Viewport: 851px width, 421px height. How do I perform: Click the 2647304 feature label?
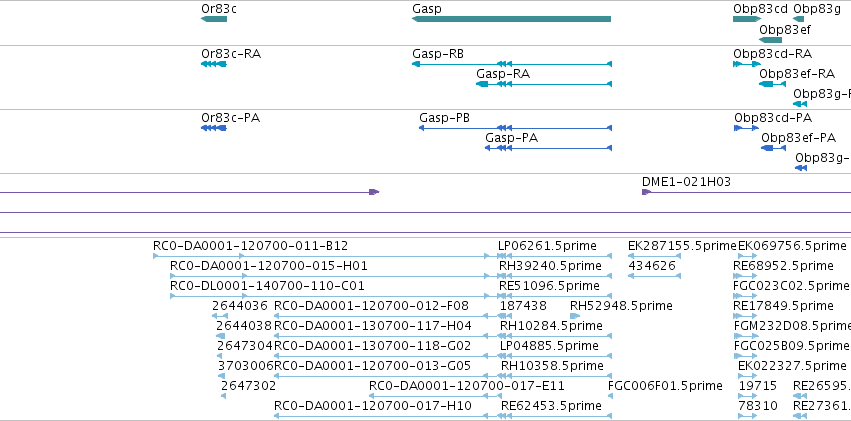245,346
